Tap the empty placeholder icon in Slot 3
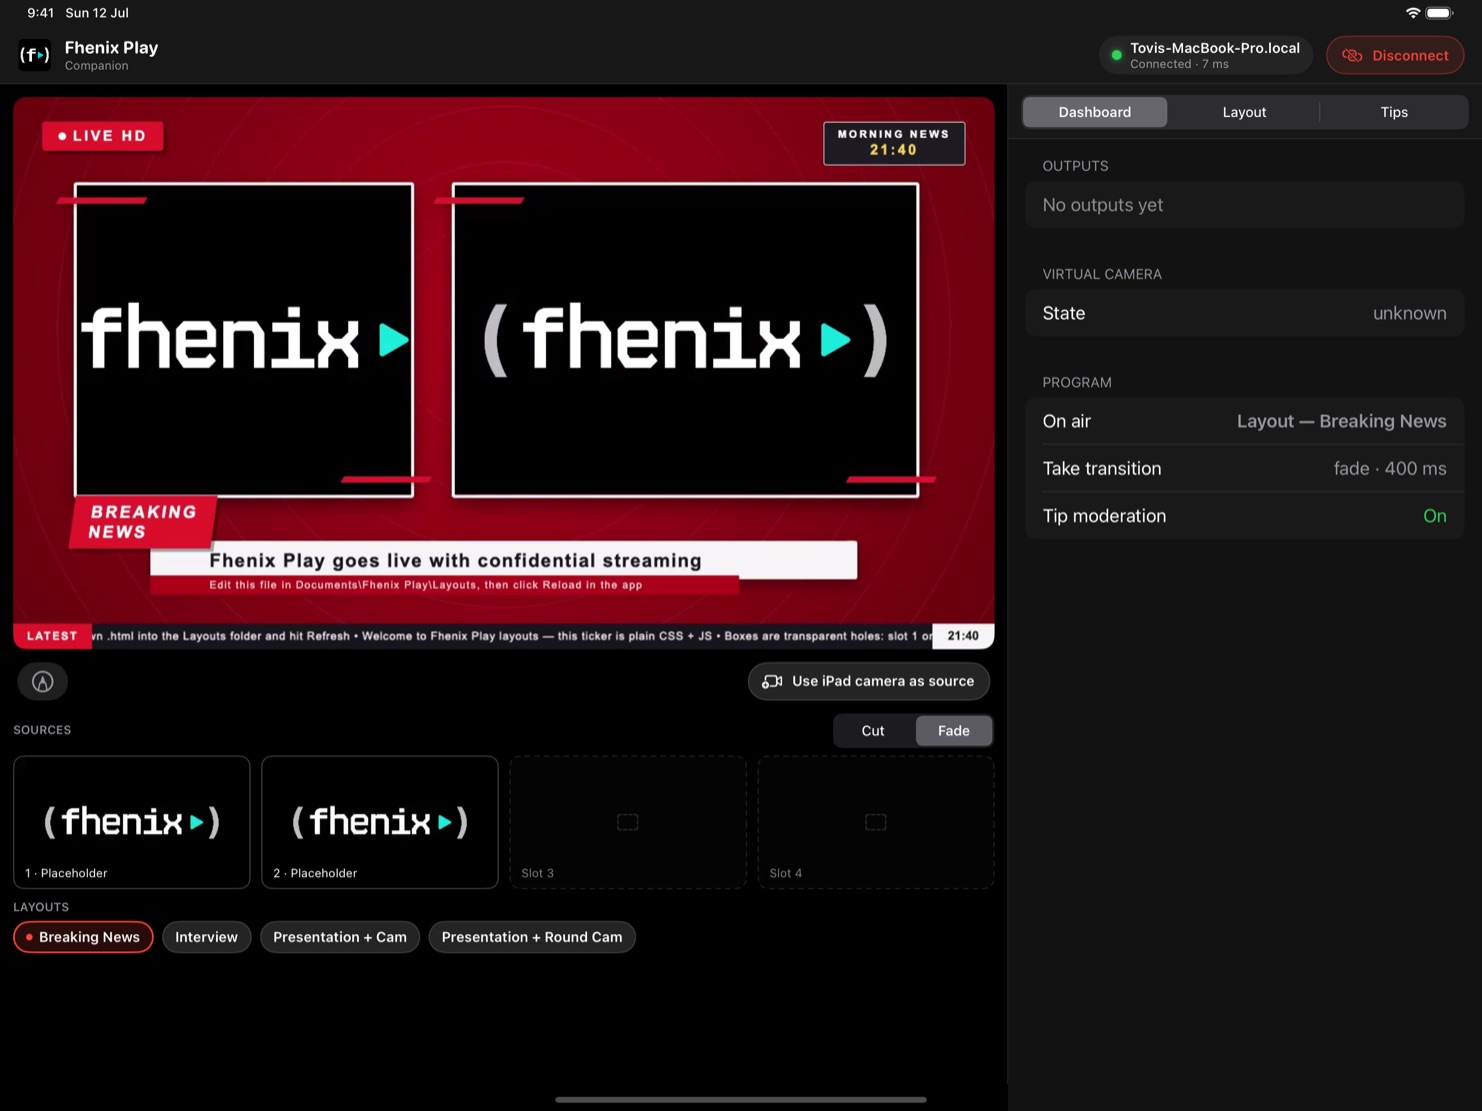Viewport: 1482px width, 1111px height. click(627, 822)
